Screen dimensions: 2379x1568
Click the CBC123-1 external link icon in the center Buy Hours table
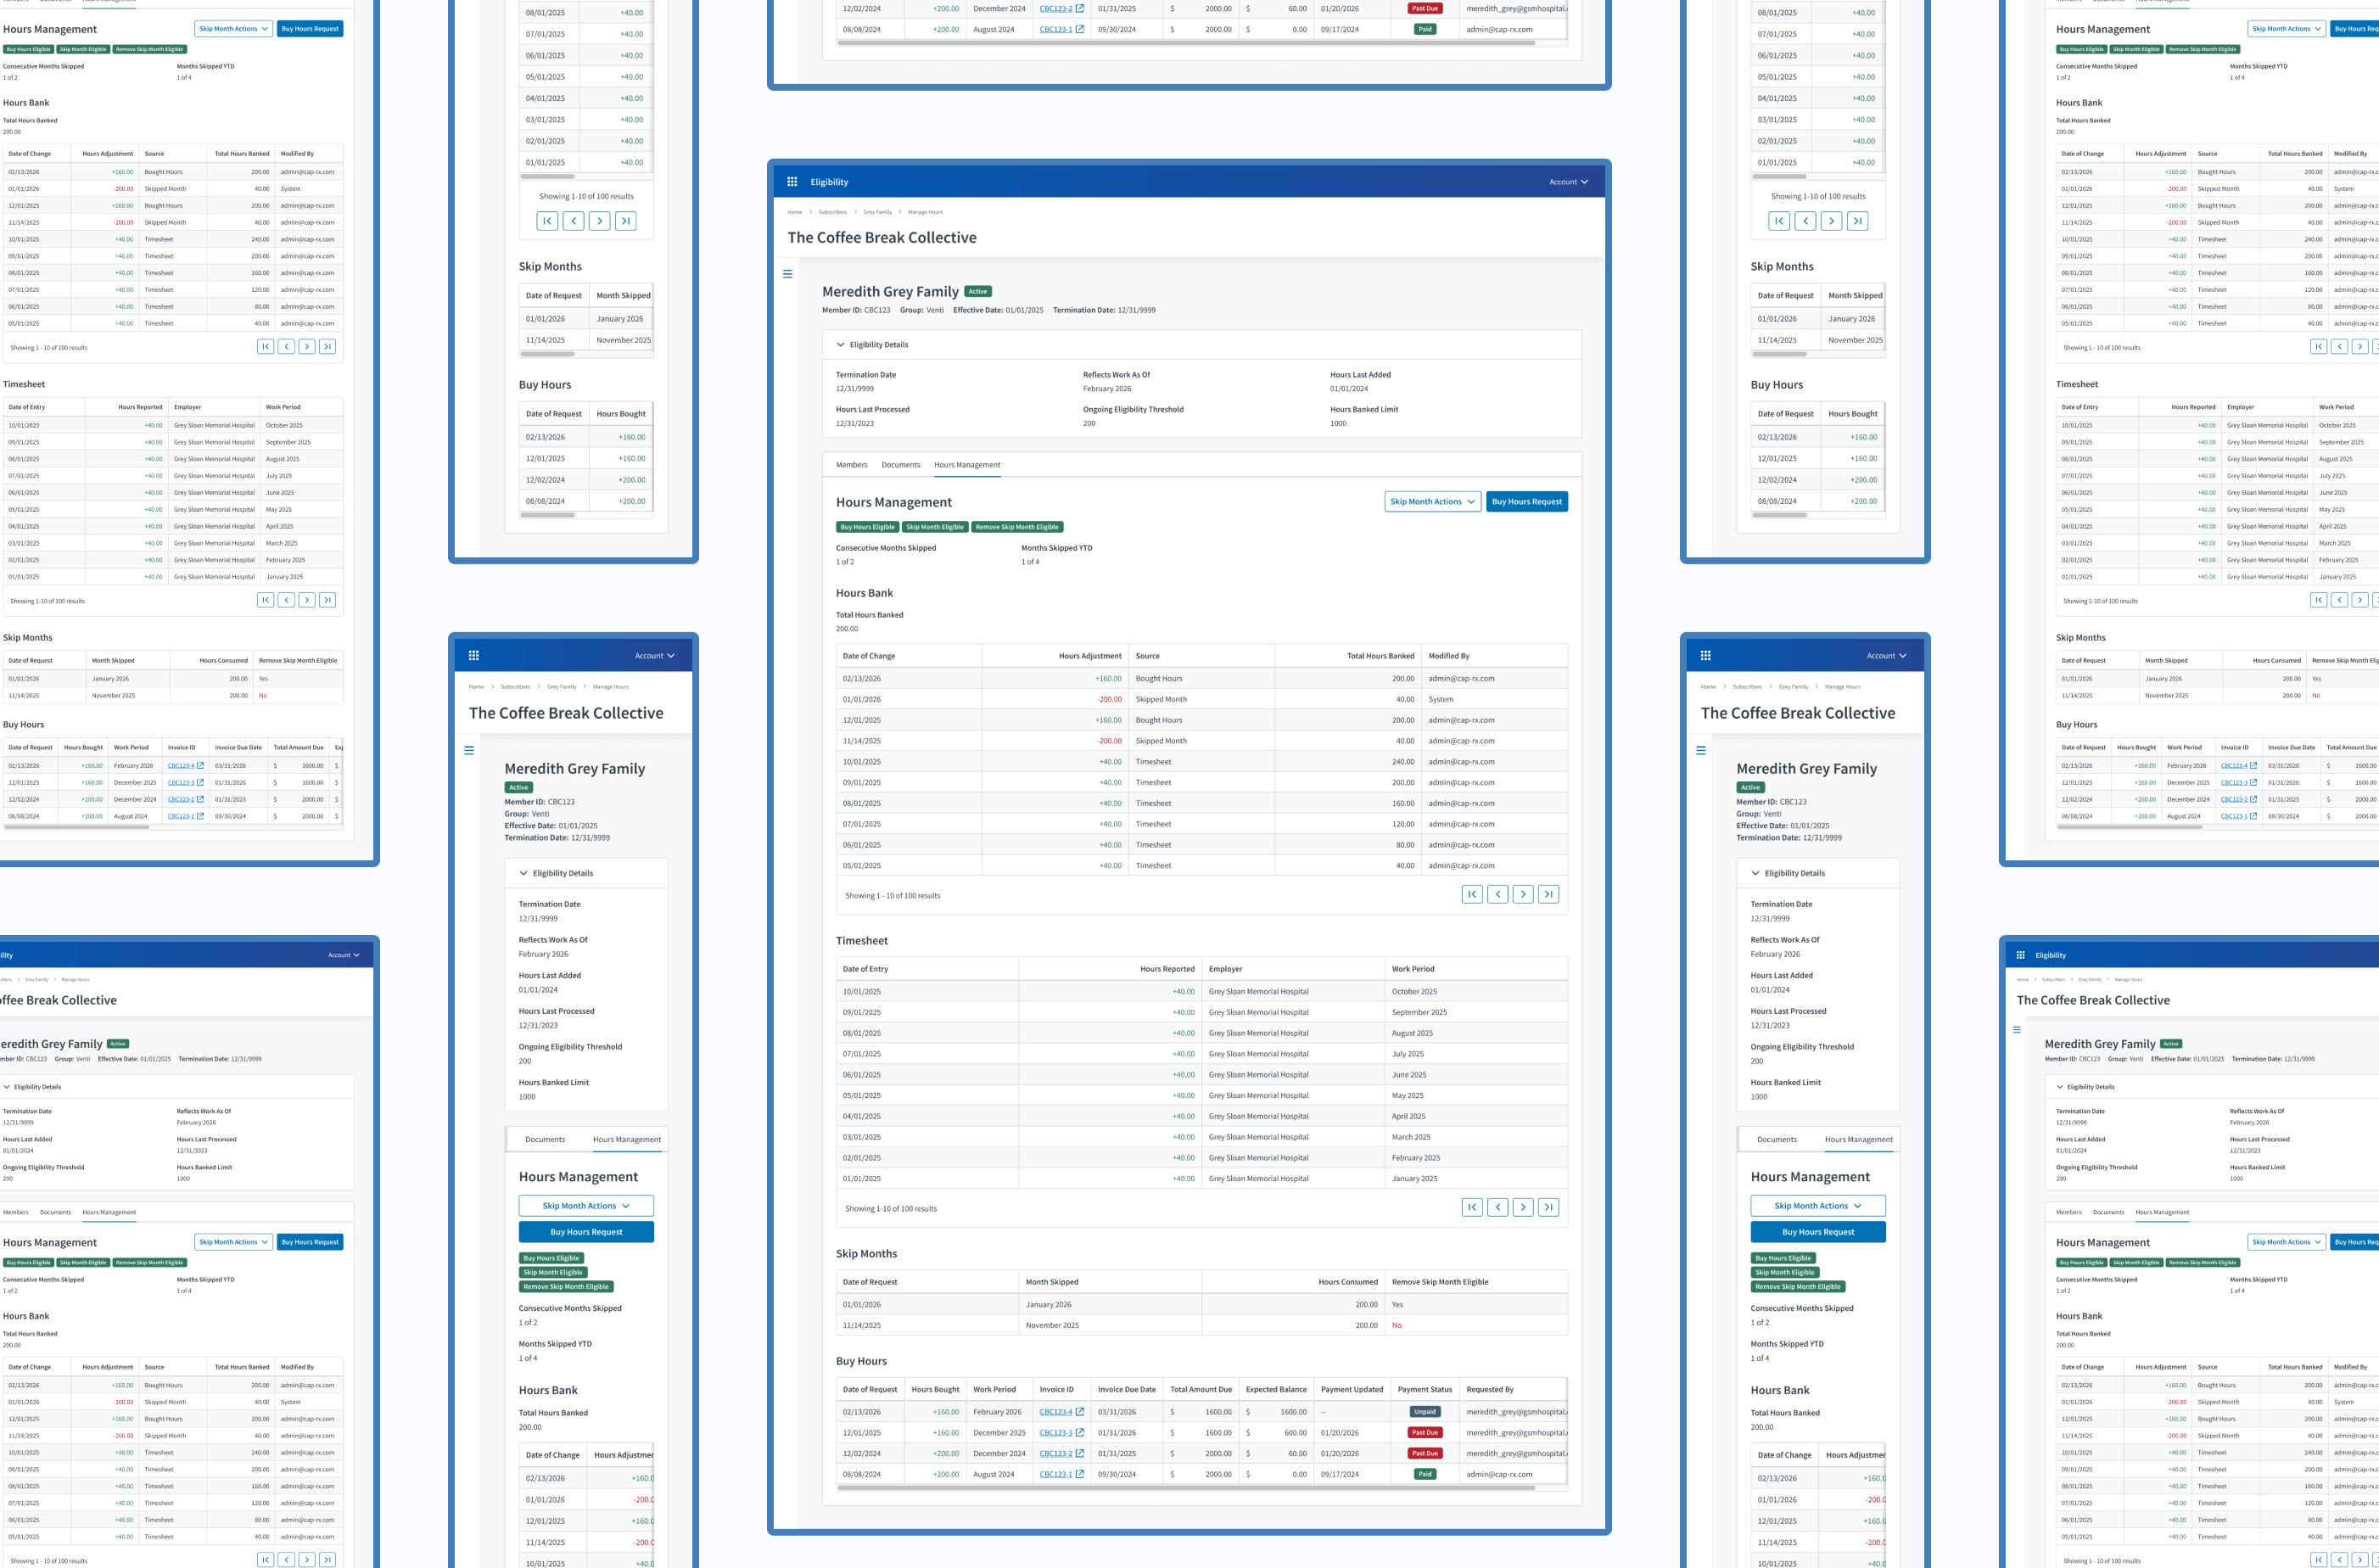click(x=1080, y=1474)
